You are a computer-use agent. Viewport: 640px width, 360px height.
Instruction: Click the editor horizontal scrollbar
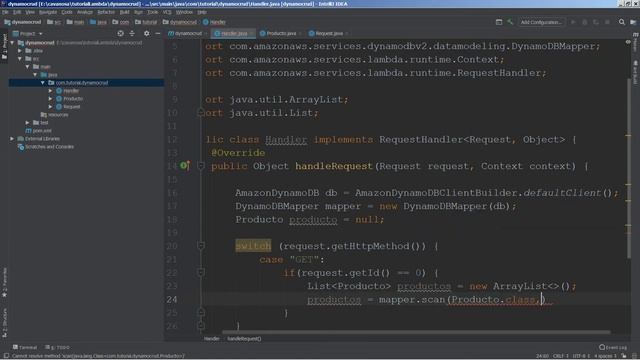(416, 332)
